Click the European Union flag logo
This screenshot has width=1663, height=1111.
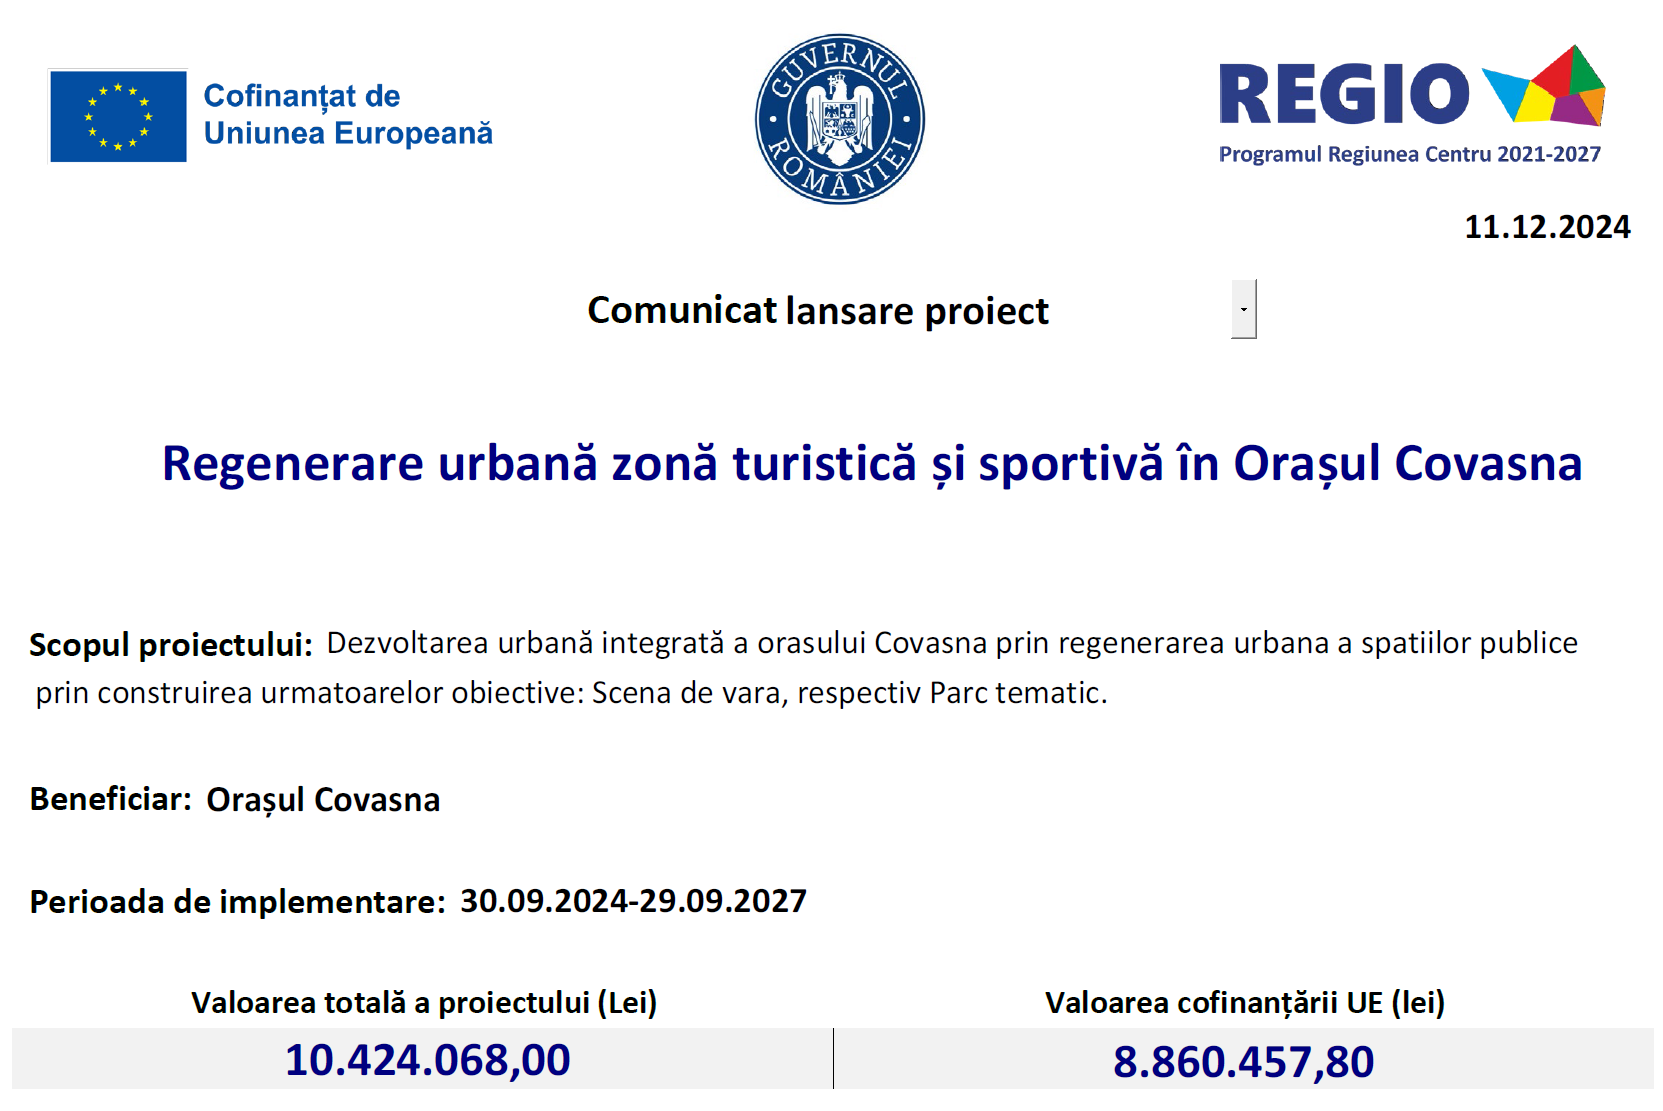[118, 116]
